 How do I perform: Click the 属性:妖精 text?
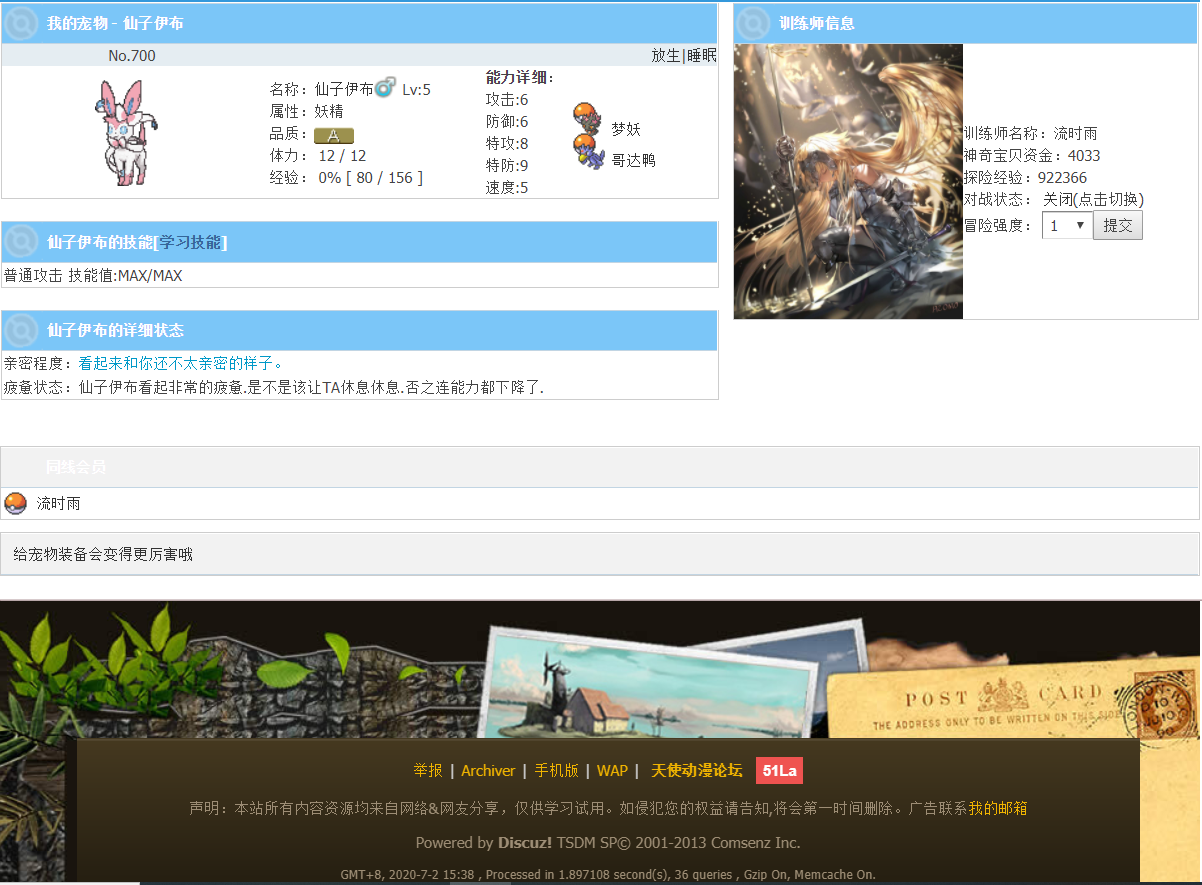pos(307,112)
